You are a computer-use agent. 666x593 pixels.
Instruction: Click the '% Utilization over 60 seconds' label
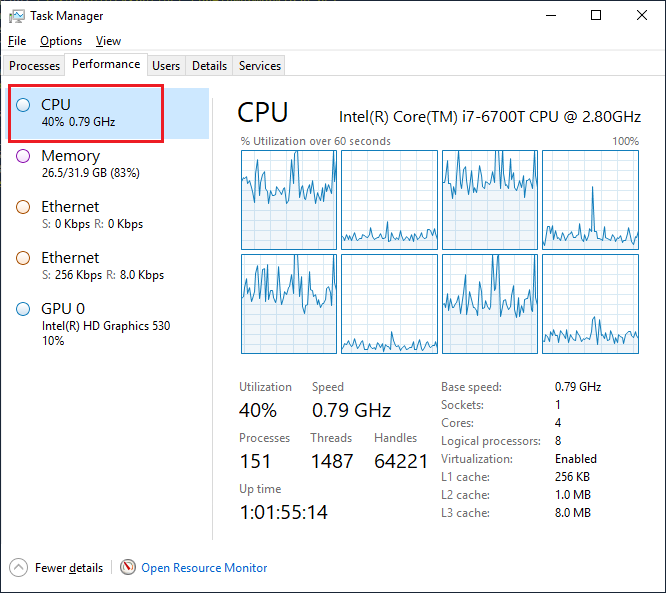[316, 141]
